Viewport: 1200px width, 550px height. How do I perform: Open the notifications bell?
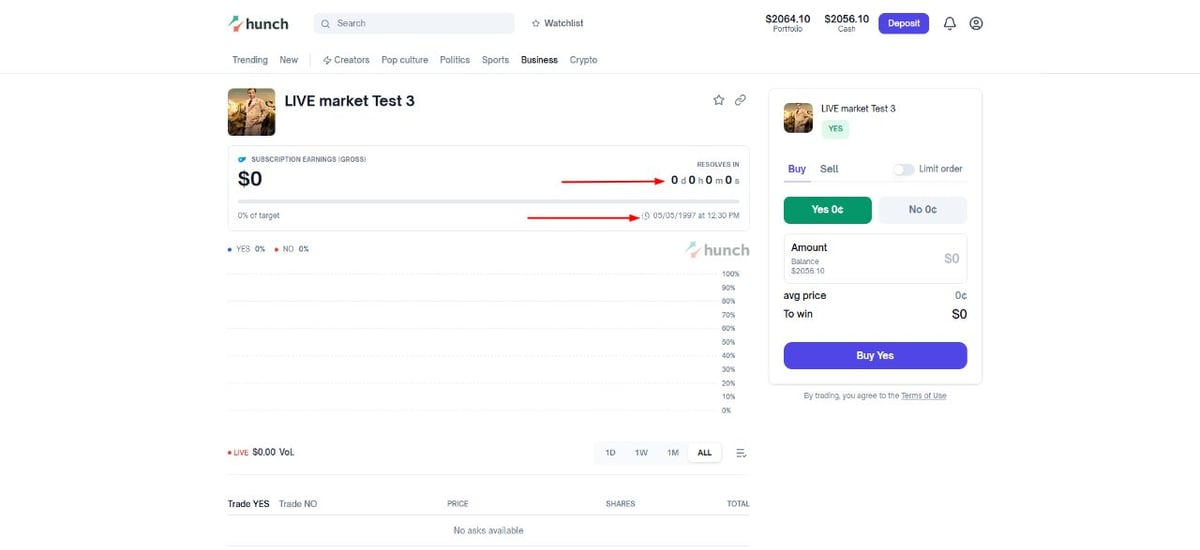950,23
